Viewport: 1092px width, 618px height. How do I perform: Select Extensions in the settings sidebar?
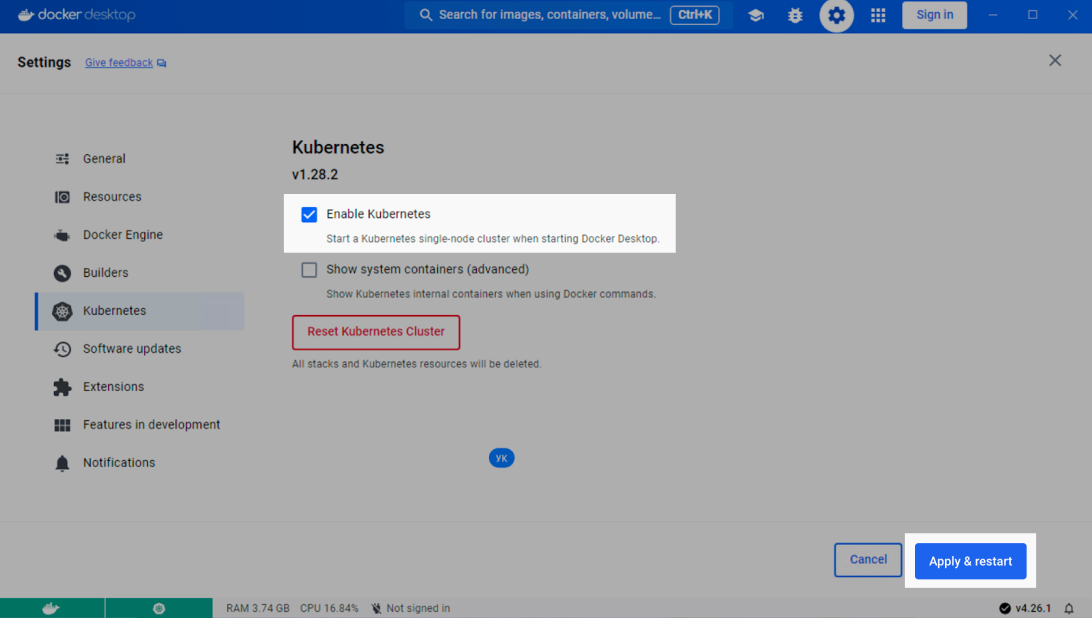click(113, 387)
